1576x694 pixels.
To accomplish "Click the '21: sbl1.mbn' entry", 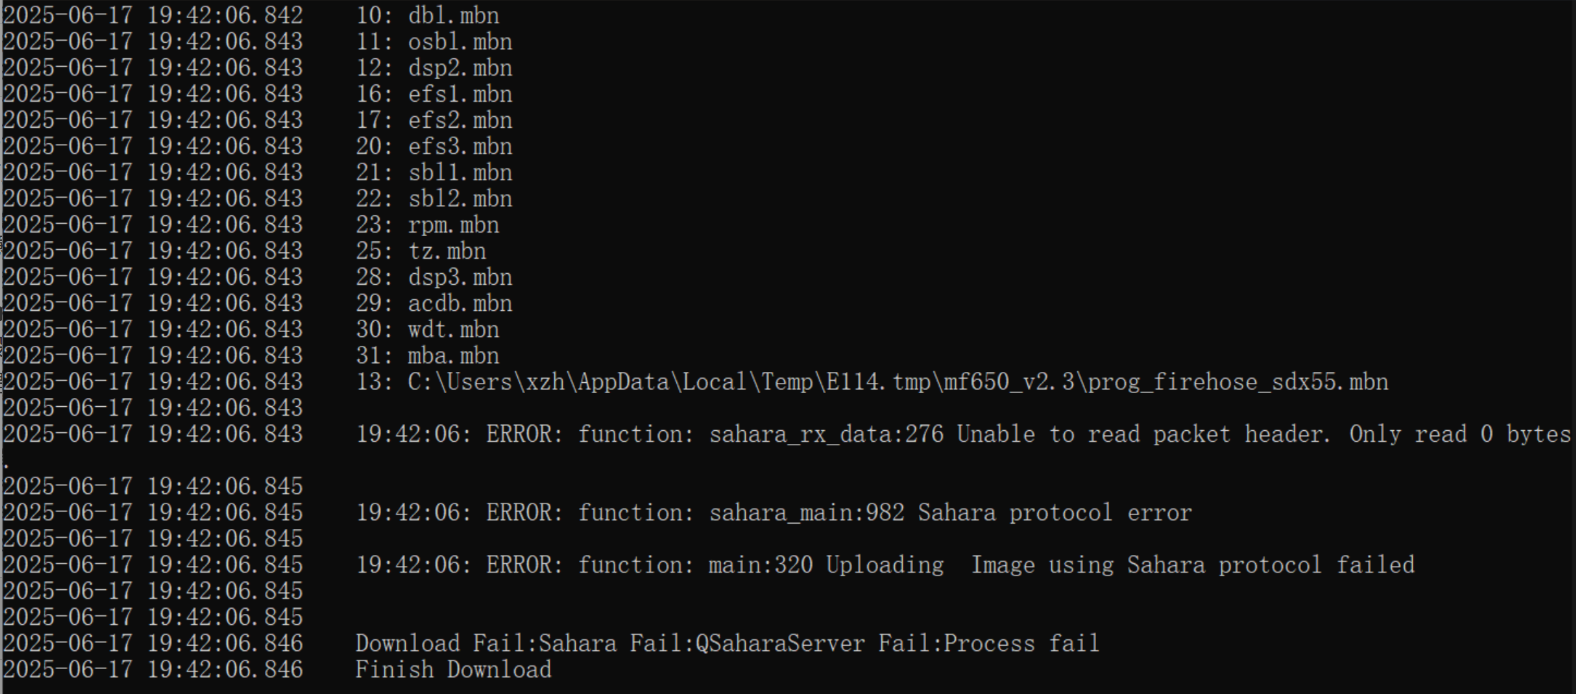I will [434, 172].
